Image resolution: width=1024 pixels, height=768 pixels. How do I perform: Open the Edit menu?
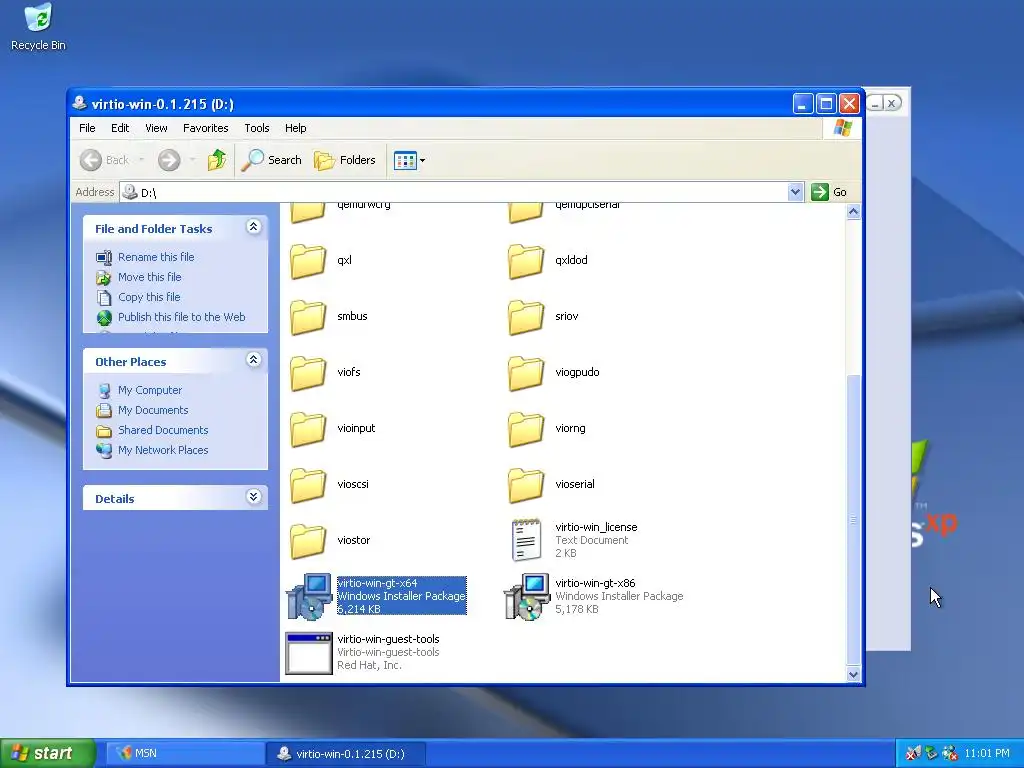coord(120,128)
